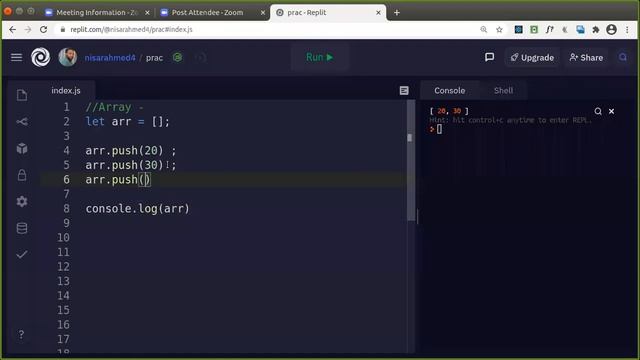Open the Unit tests checkmark icon

[x=22, y=254]
